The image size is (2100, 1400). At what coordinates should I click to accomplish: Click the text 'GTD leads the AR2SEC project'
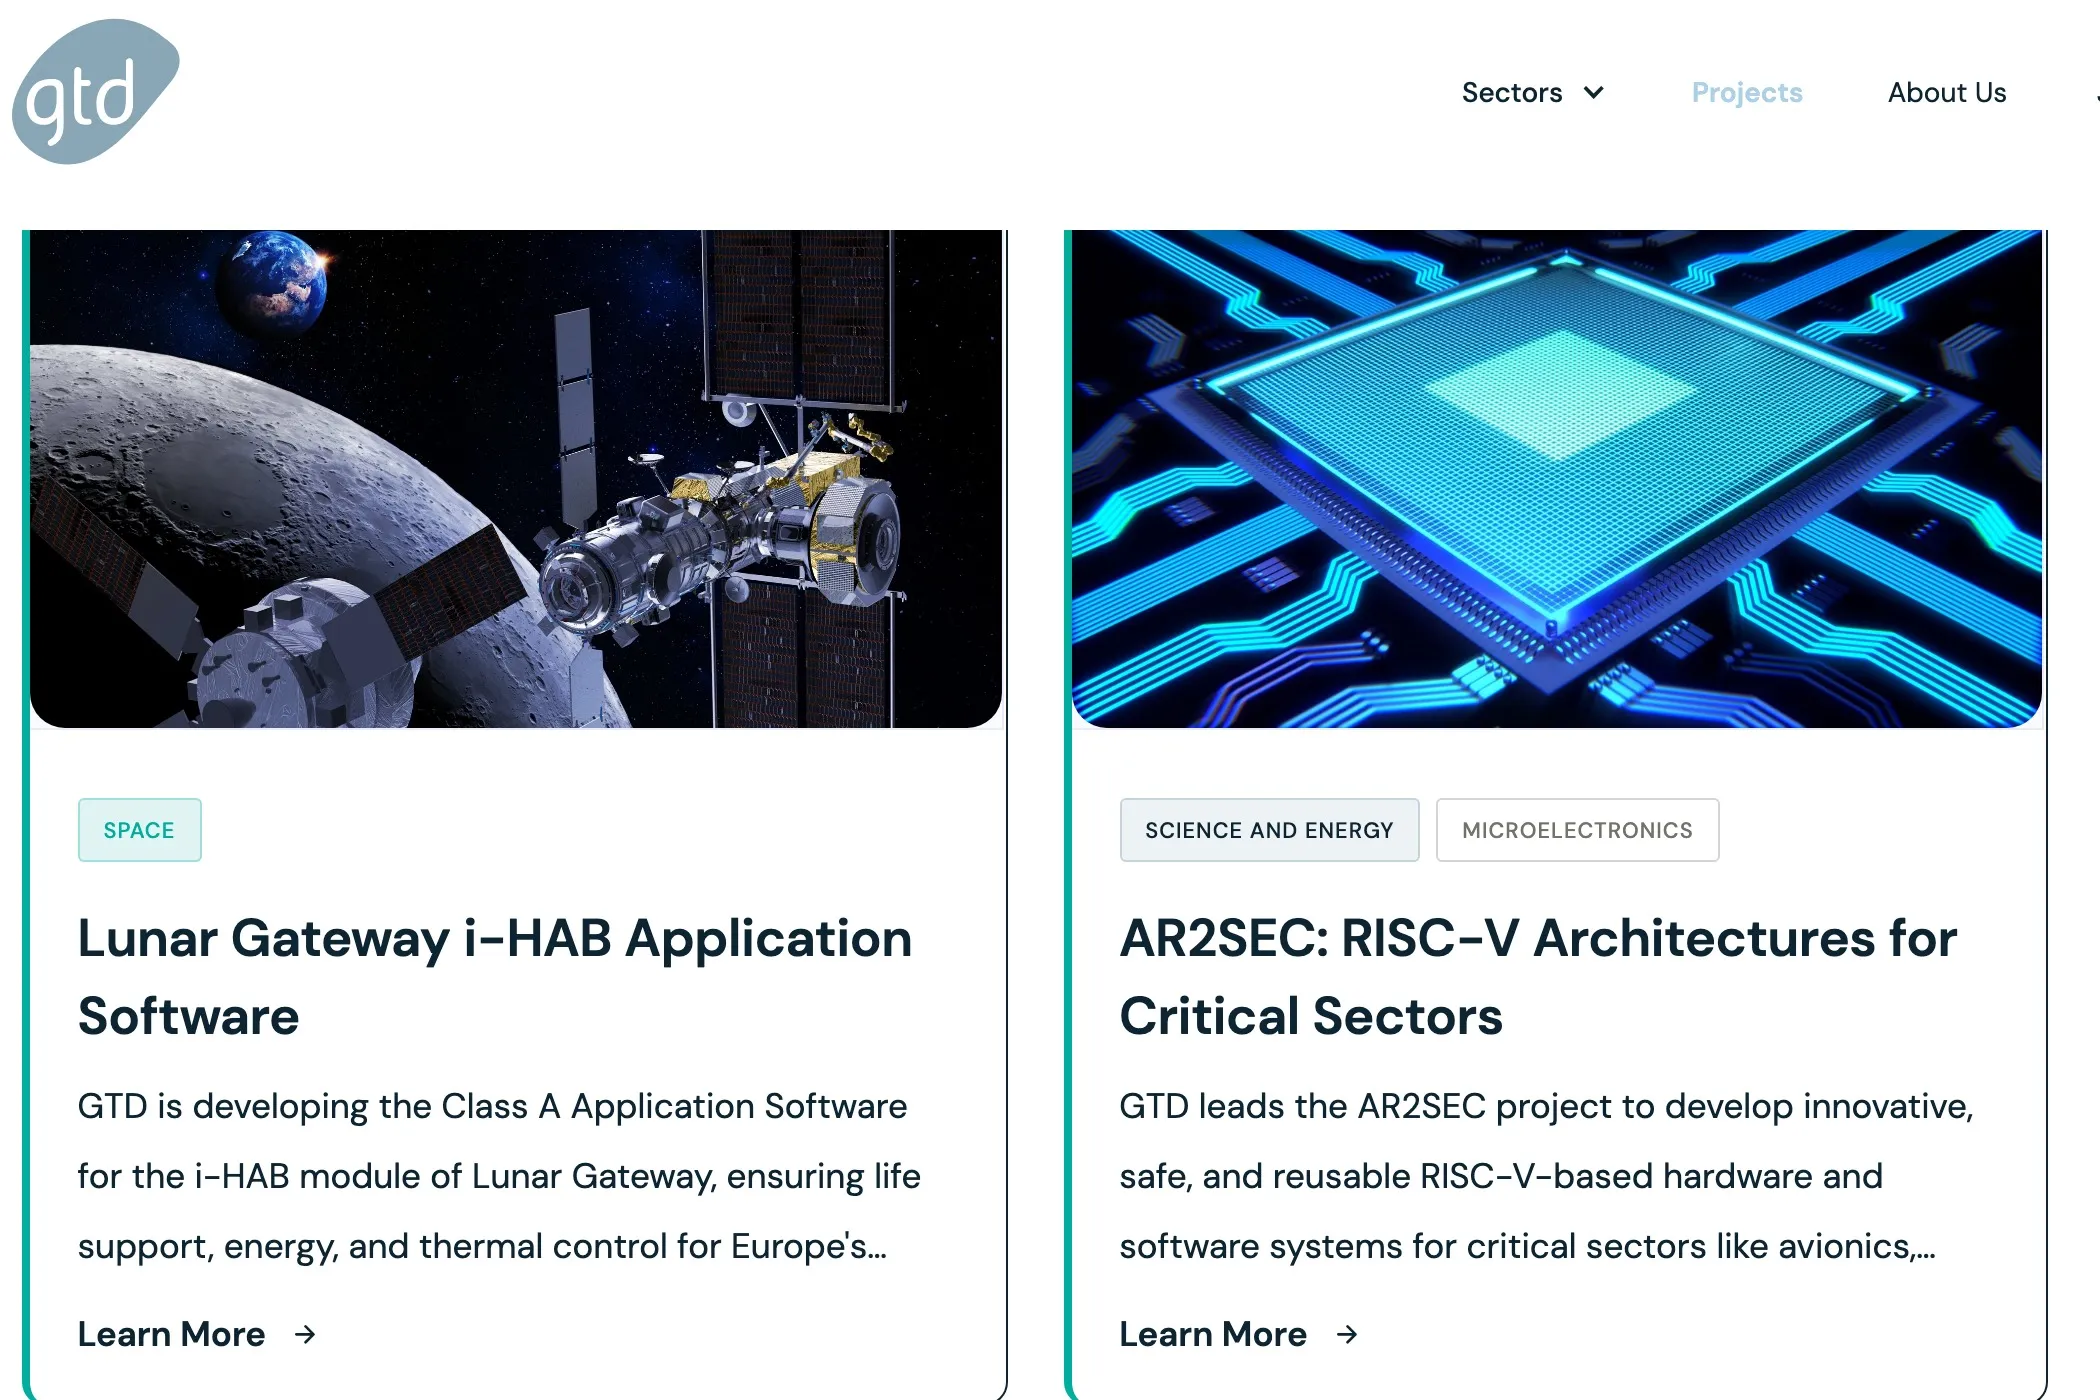coord(1367,1106)
